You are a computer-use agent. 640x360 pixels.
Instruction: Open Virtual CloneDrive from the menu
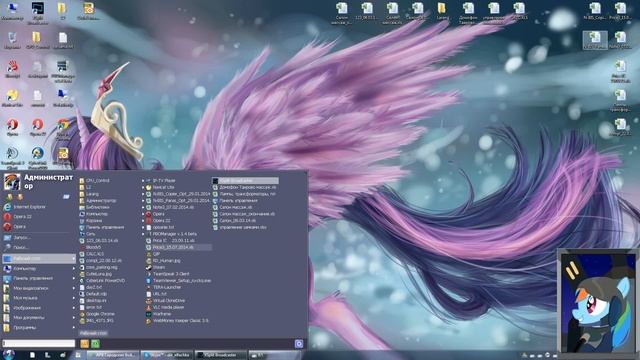click(x=165, y=300)
